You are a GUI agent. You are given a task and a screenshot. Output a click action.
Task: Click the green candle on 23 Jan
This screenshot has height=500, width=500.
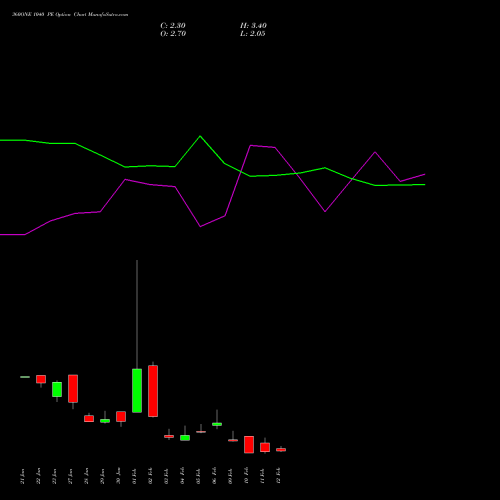click(57, 389)
